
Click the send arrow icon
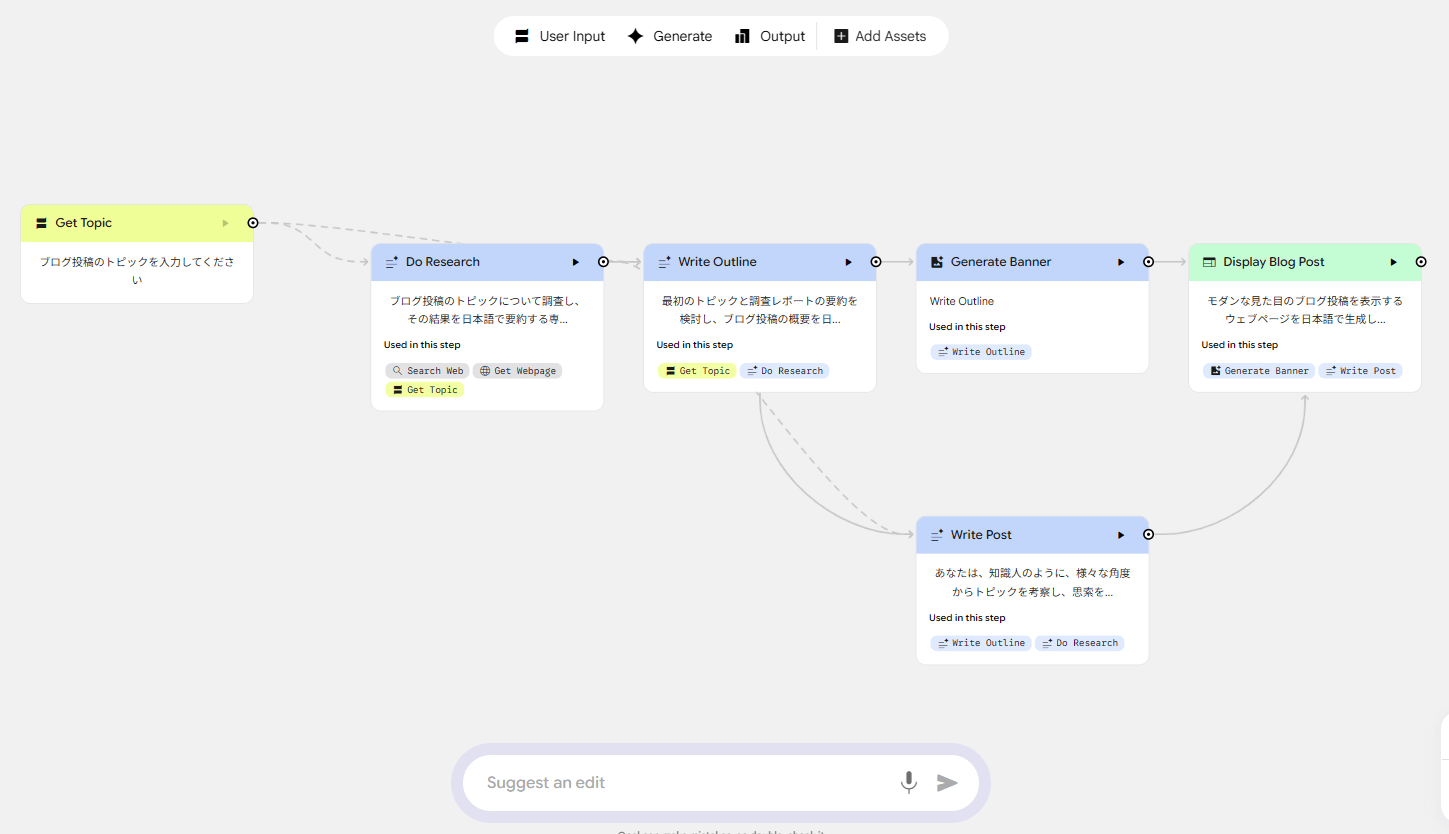click(947, 782)
